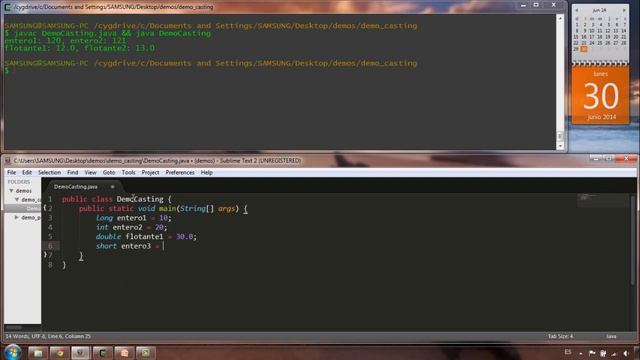The height and width of the screenshot is (360, 640).
Task: Open the Help menu
Action: 207,172
